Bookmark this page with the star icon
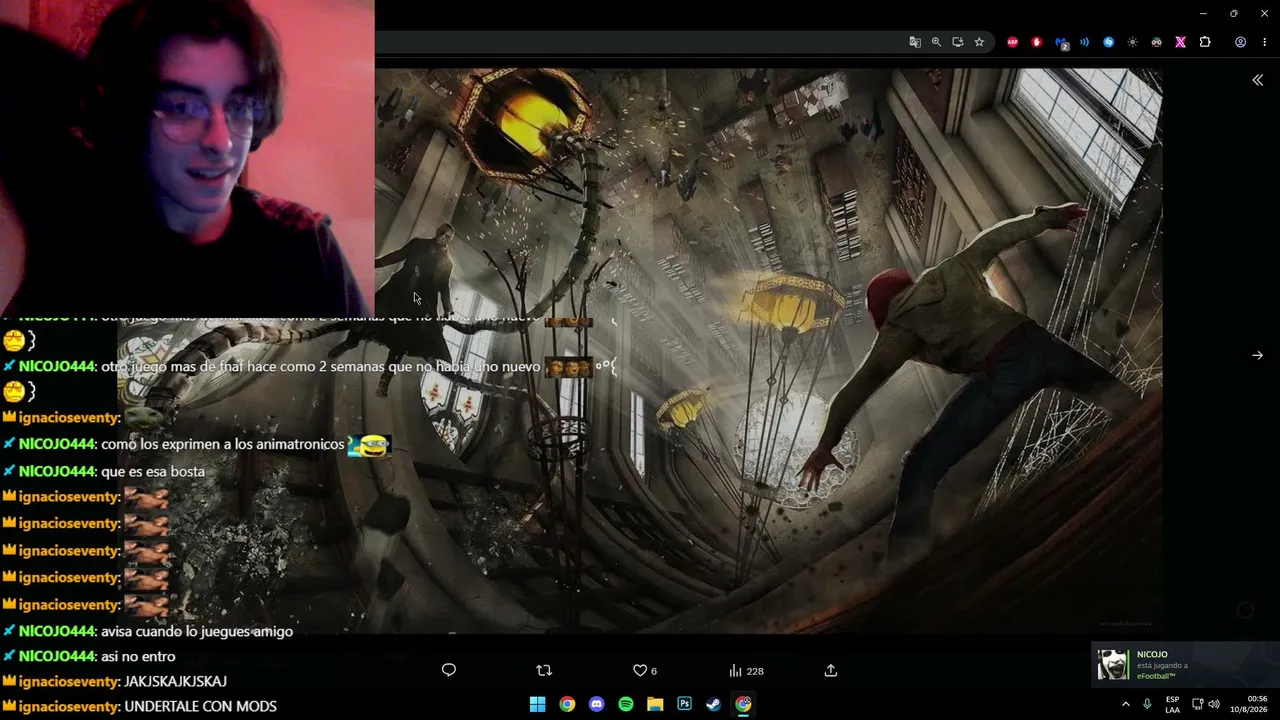The width and height of the screenshot is (1280, 720). (x=979, y=42)
